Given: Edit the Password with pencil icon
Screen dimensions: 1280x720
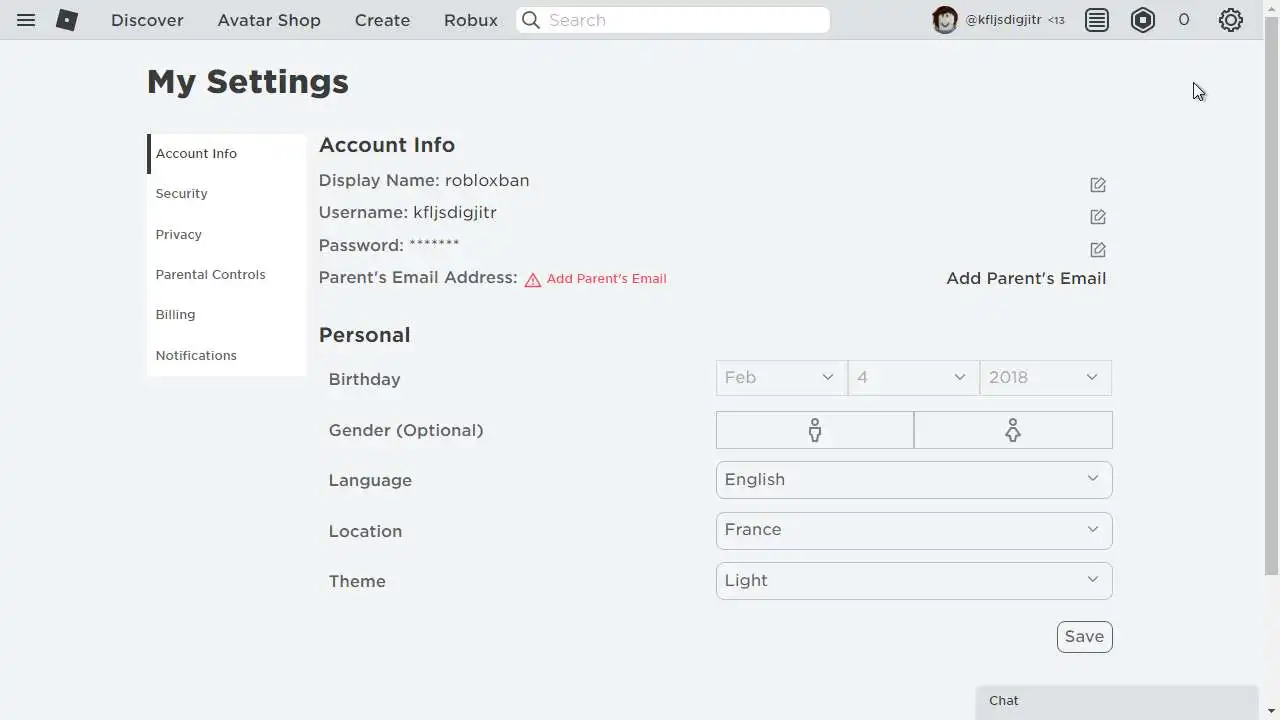Looking at the screenshot, I should click(1098, 249).
